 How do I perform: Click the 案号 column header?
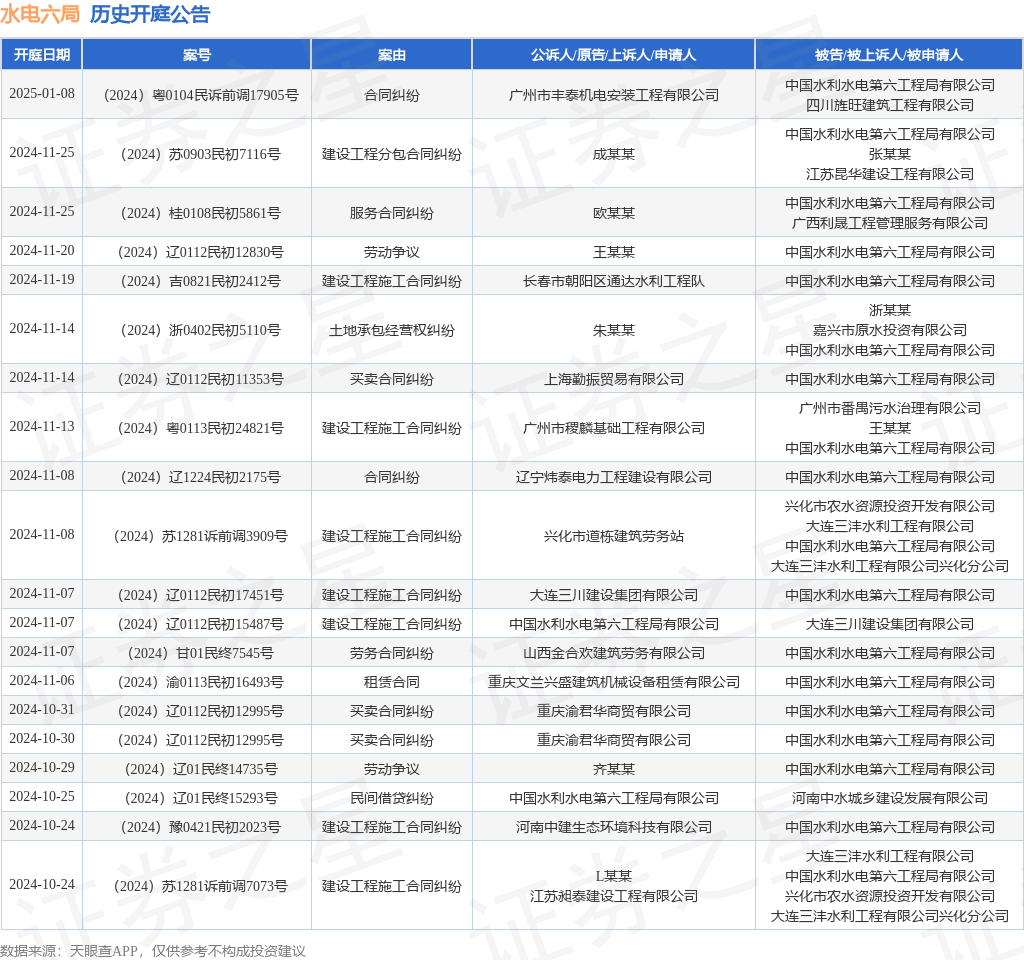pyautogui.click(x=197, y=55)
